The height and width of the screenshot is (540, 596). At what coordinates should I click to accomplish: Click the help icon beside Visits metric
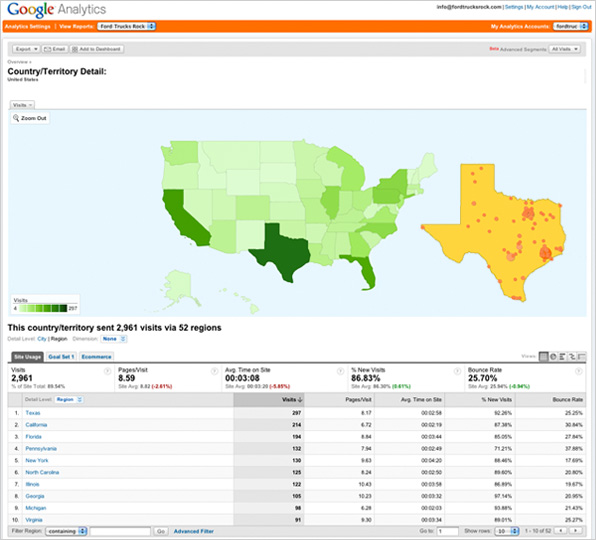click(x=107, y=371)
